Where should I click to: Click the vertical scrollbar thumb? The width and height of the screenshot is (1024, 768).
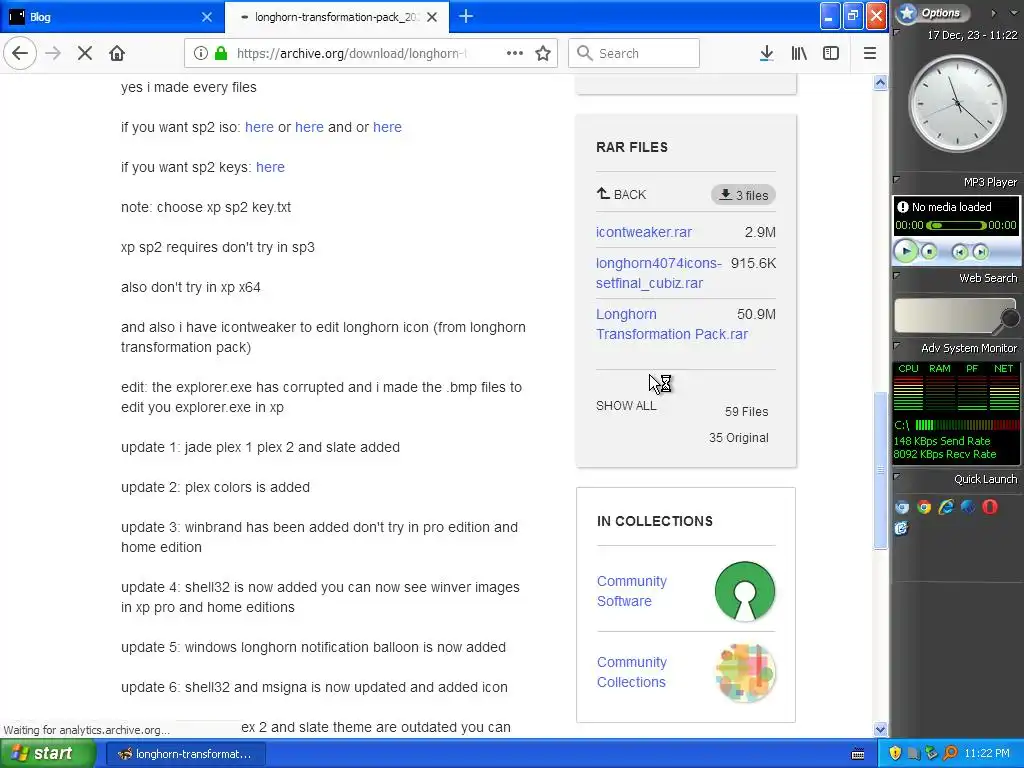pyautogui.click(x=880, y=470)
